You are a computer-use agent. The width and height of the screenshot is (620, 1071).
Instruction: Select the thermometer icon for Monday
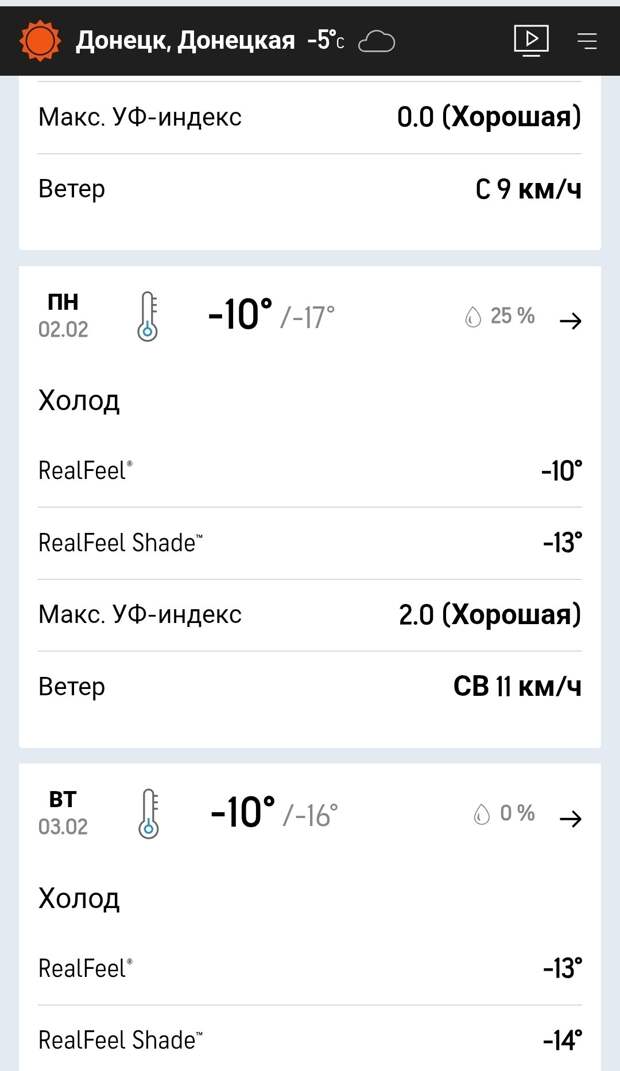click(148, 316)
